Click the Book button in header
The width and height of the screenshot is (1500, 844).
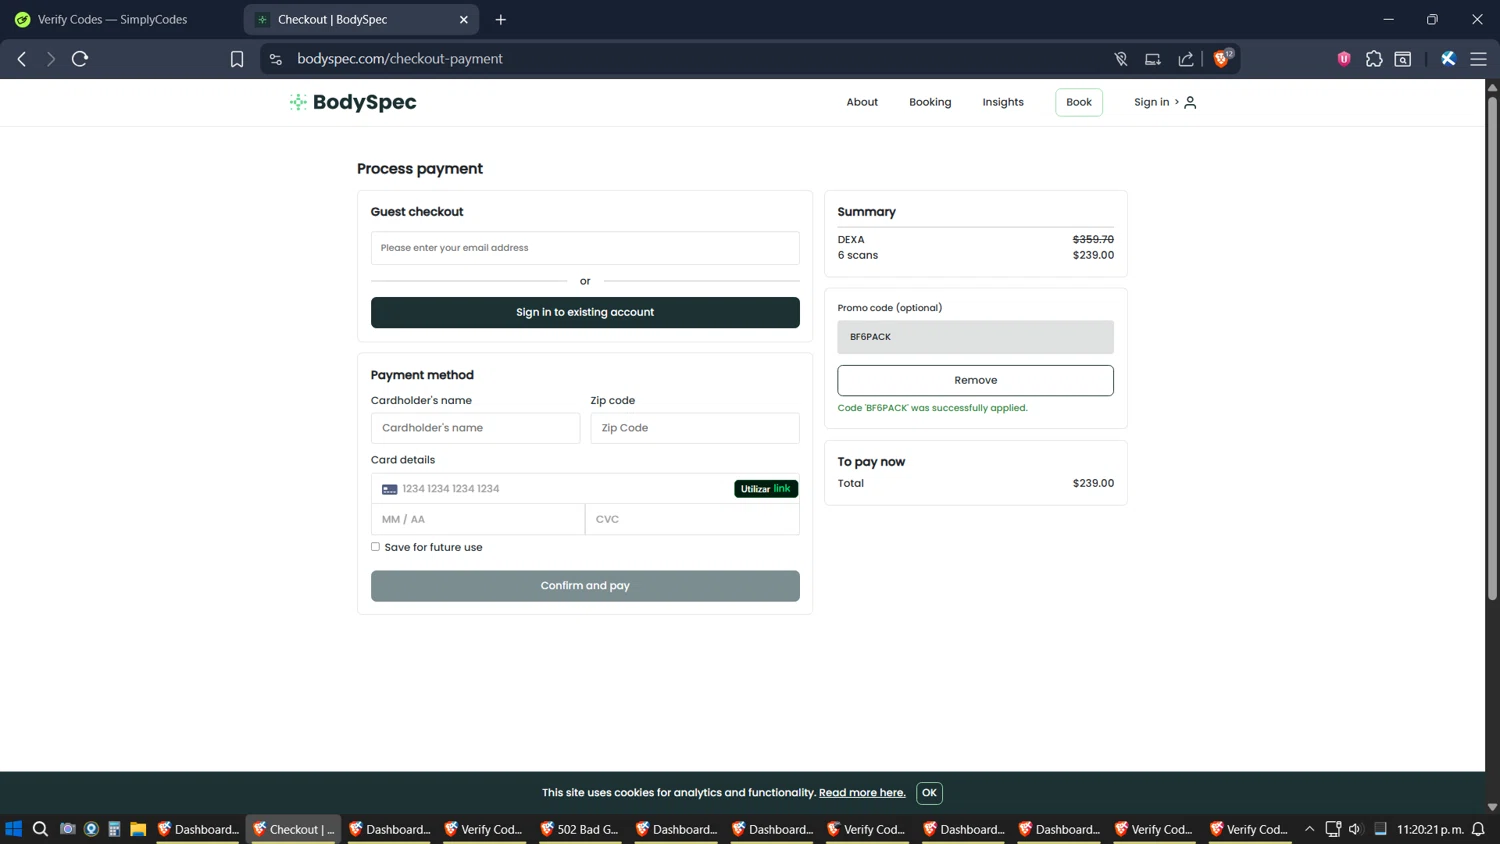pyautogui.click(x=1079, y=102)
